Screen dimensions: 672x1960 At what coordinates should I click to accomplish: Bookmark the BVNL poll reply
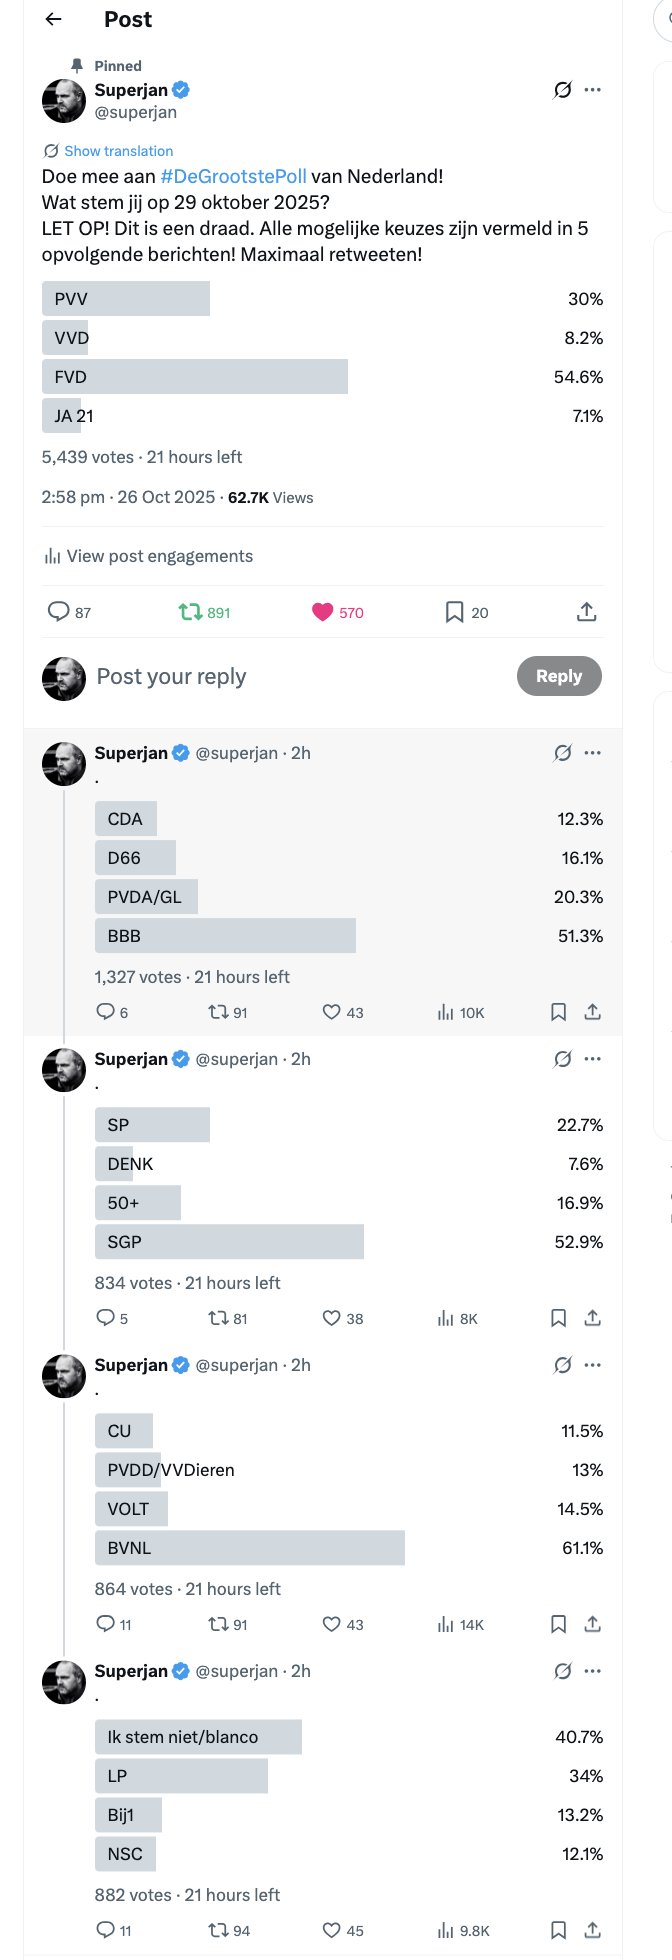pos(559,1624)
